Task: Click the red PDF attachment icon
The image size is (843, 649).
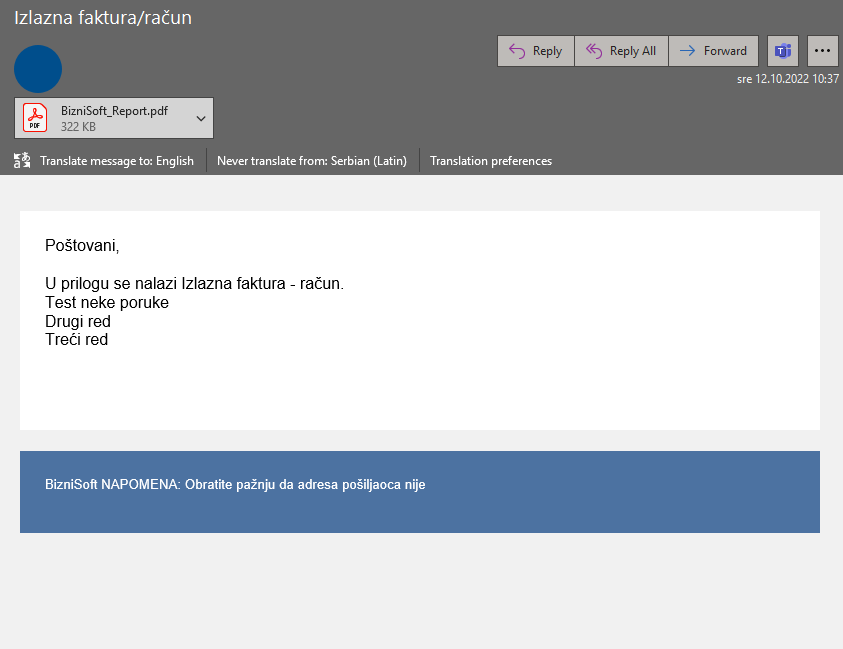Action: click(x=35, y=118)
